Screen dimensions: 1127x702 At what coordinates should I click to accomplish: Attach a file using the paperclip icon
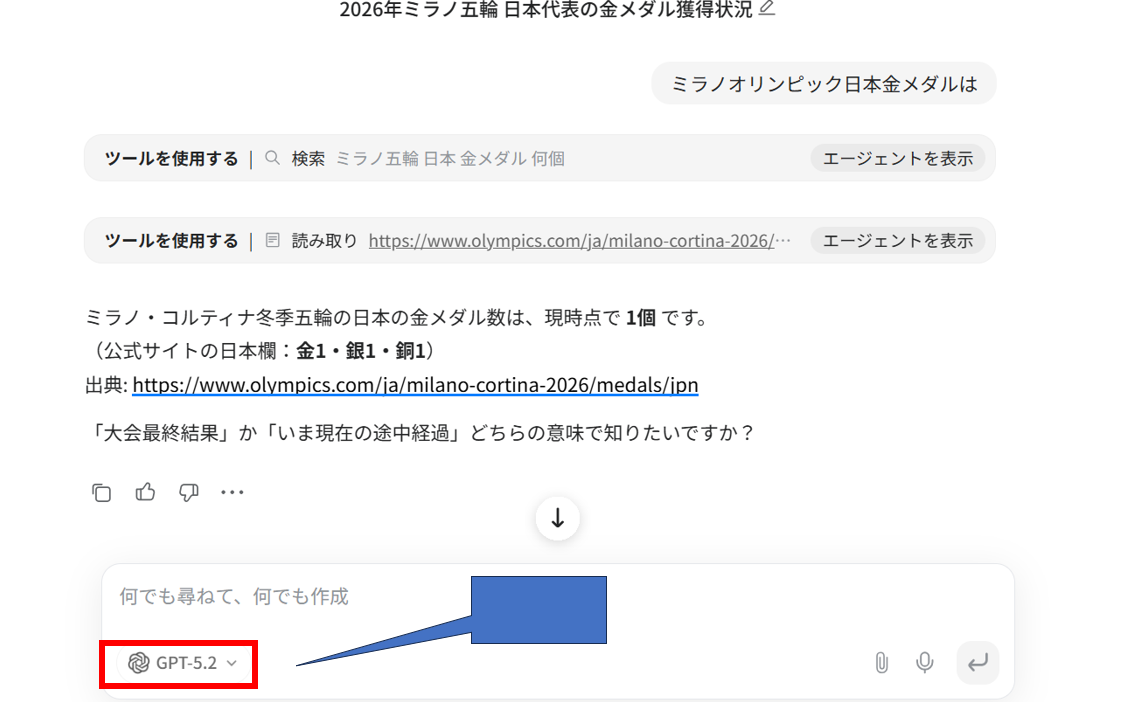point(881,662)
